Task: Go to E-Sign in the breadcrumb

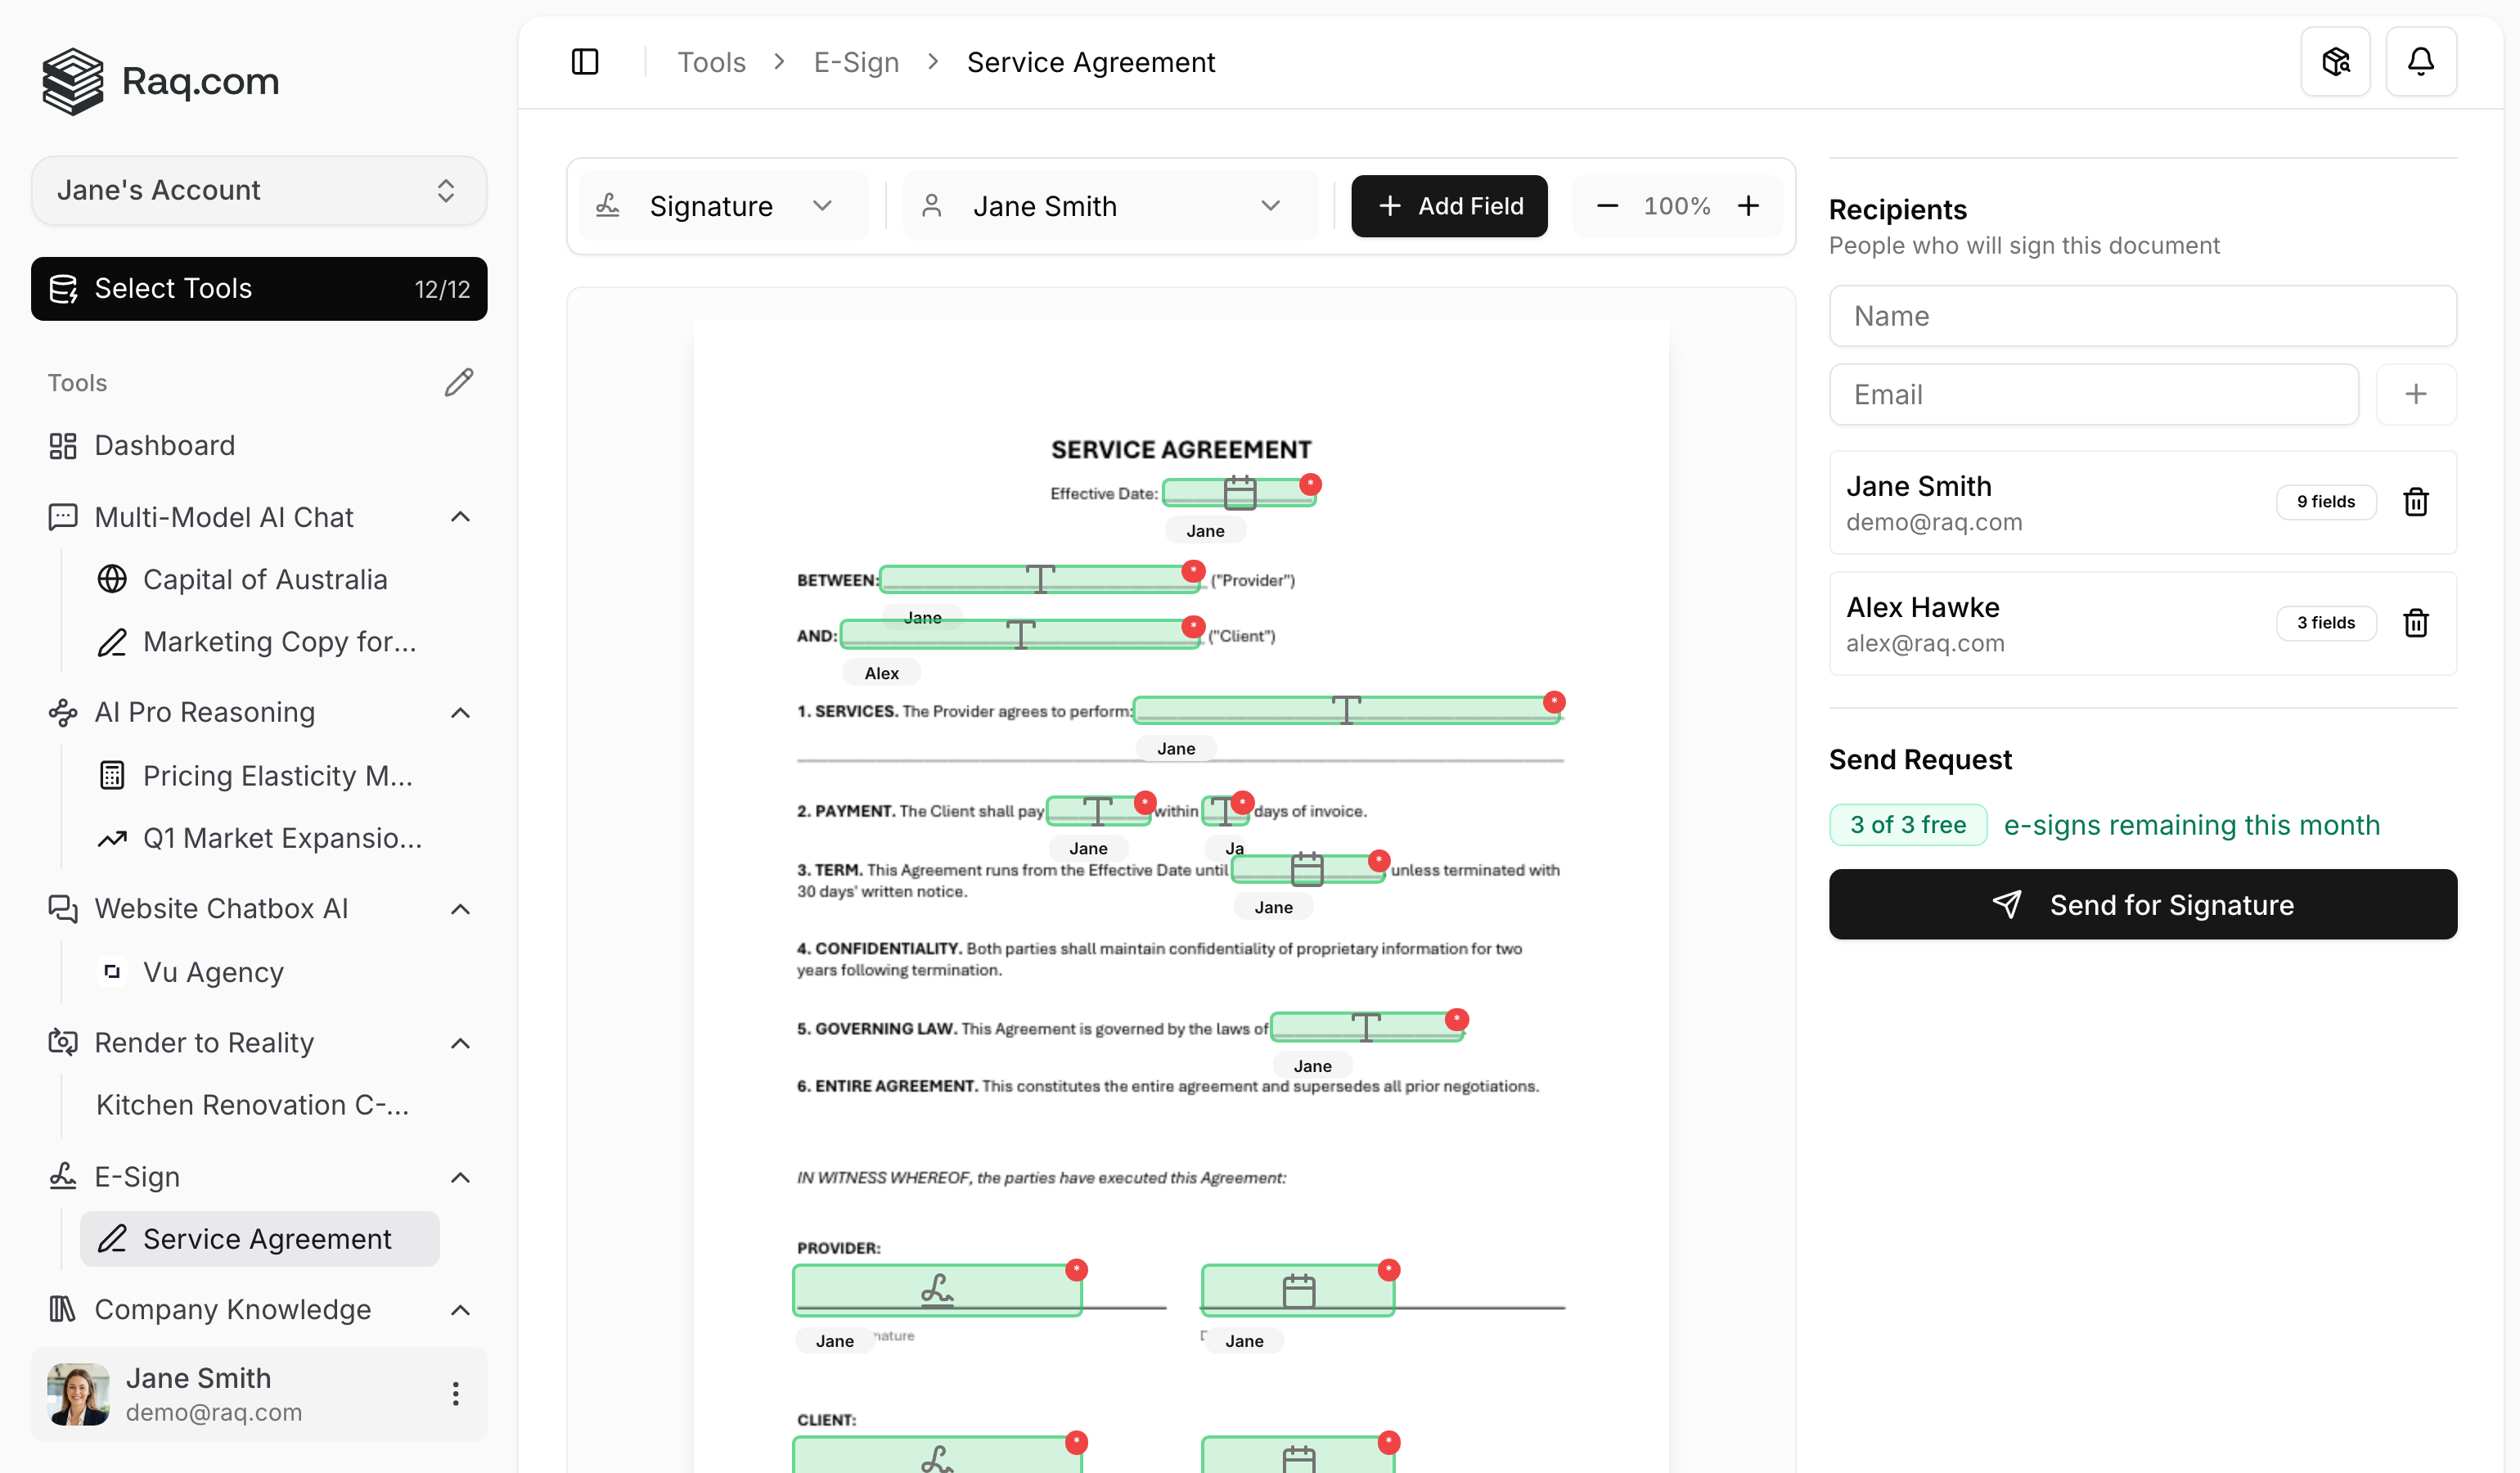Action: pyautogui.click(x=856, y=62)
